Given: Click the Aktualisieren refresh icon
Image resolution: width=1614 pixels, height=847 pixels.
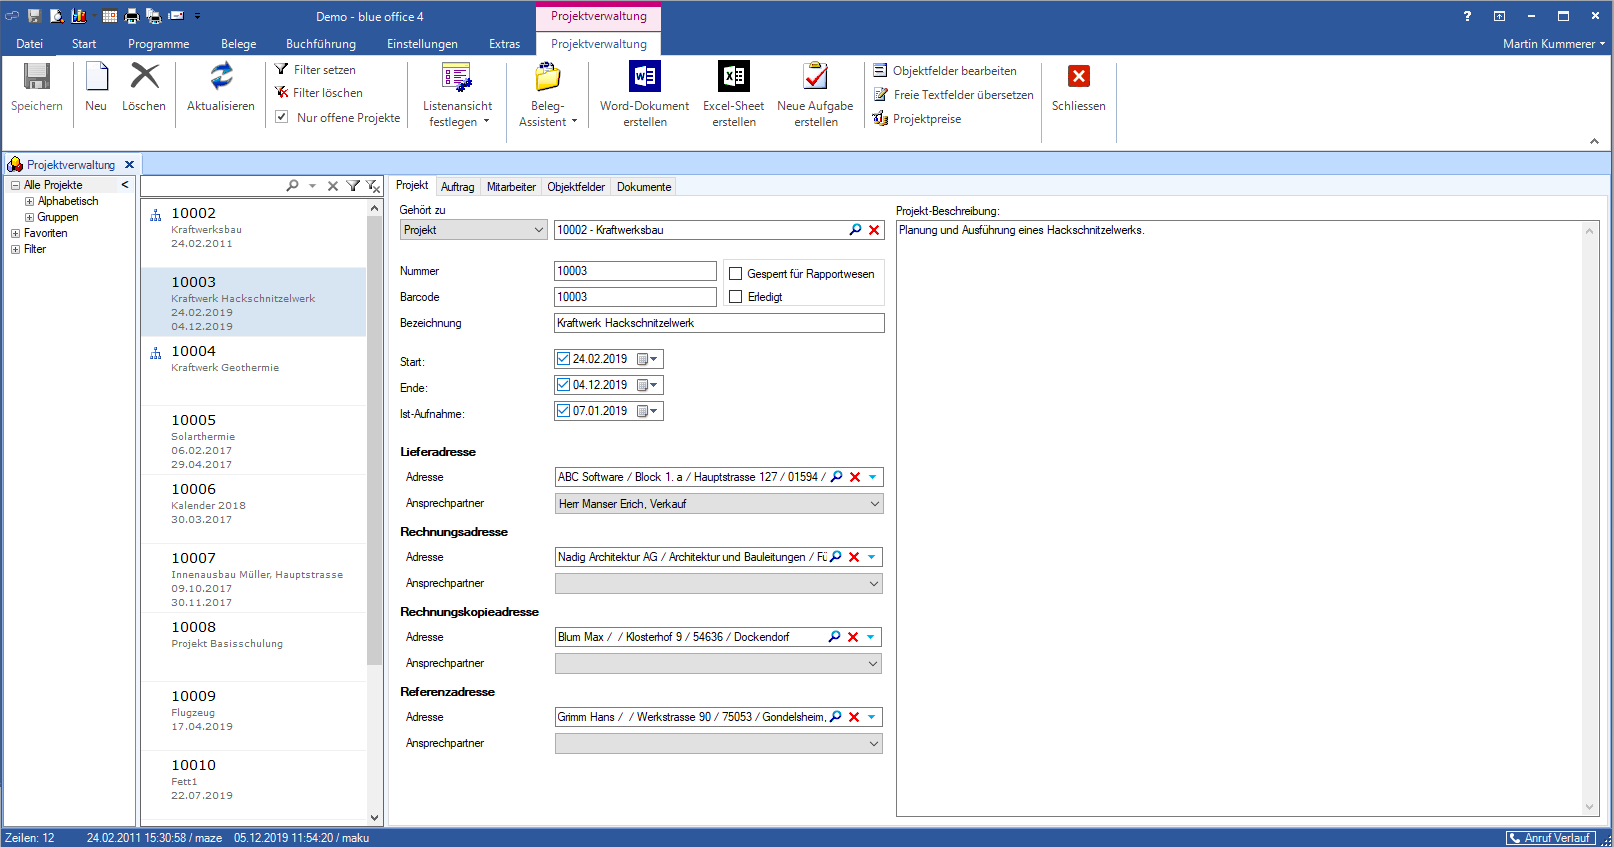Looking at the screenshot, I should tap(221, 77).
